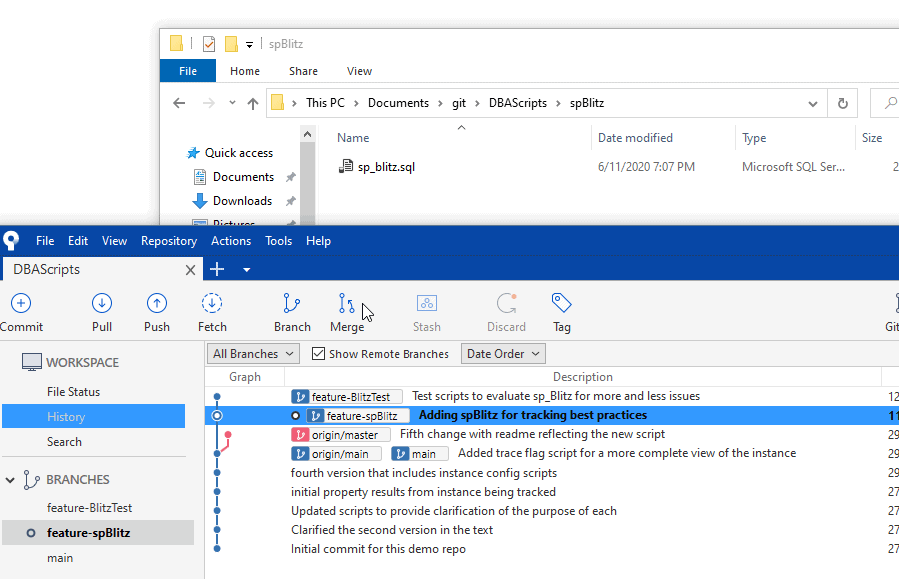Open the Edit menu
This screenshot has width=899, height=579.
78,241
